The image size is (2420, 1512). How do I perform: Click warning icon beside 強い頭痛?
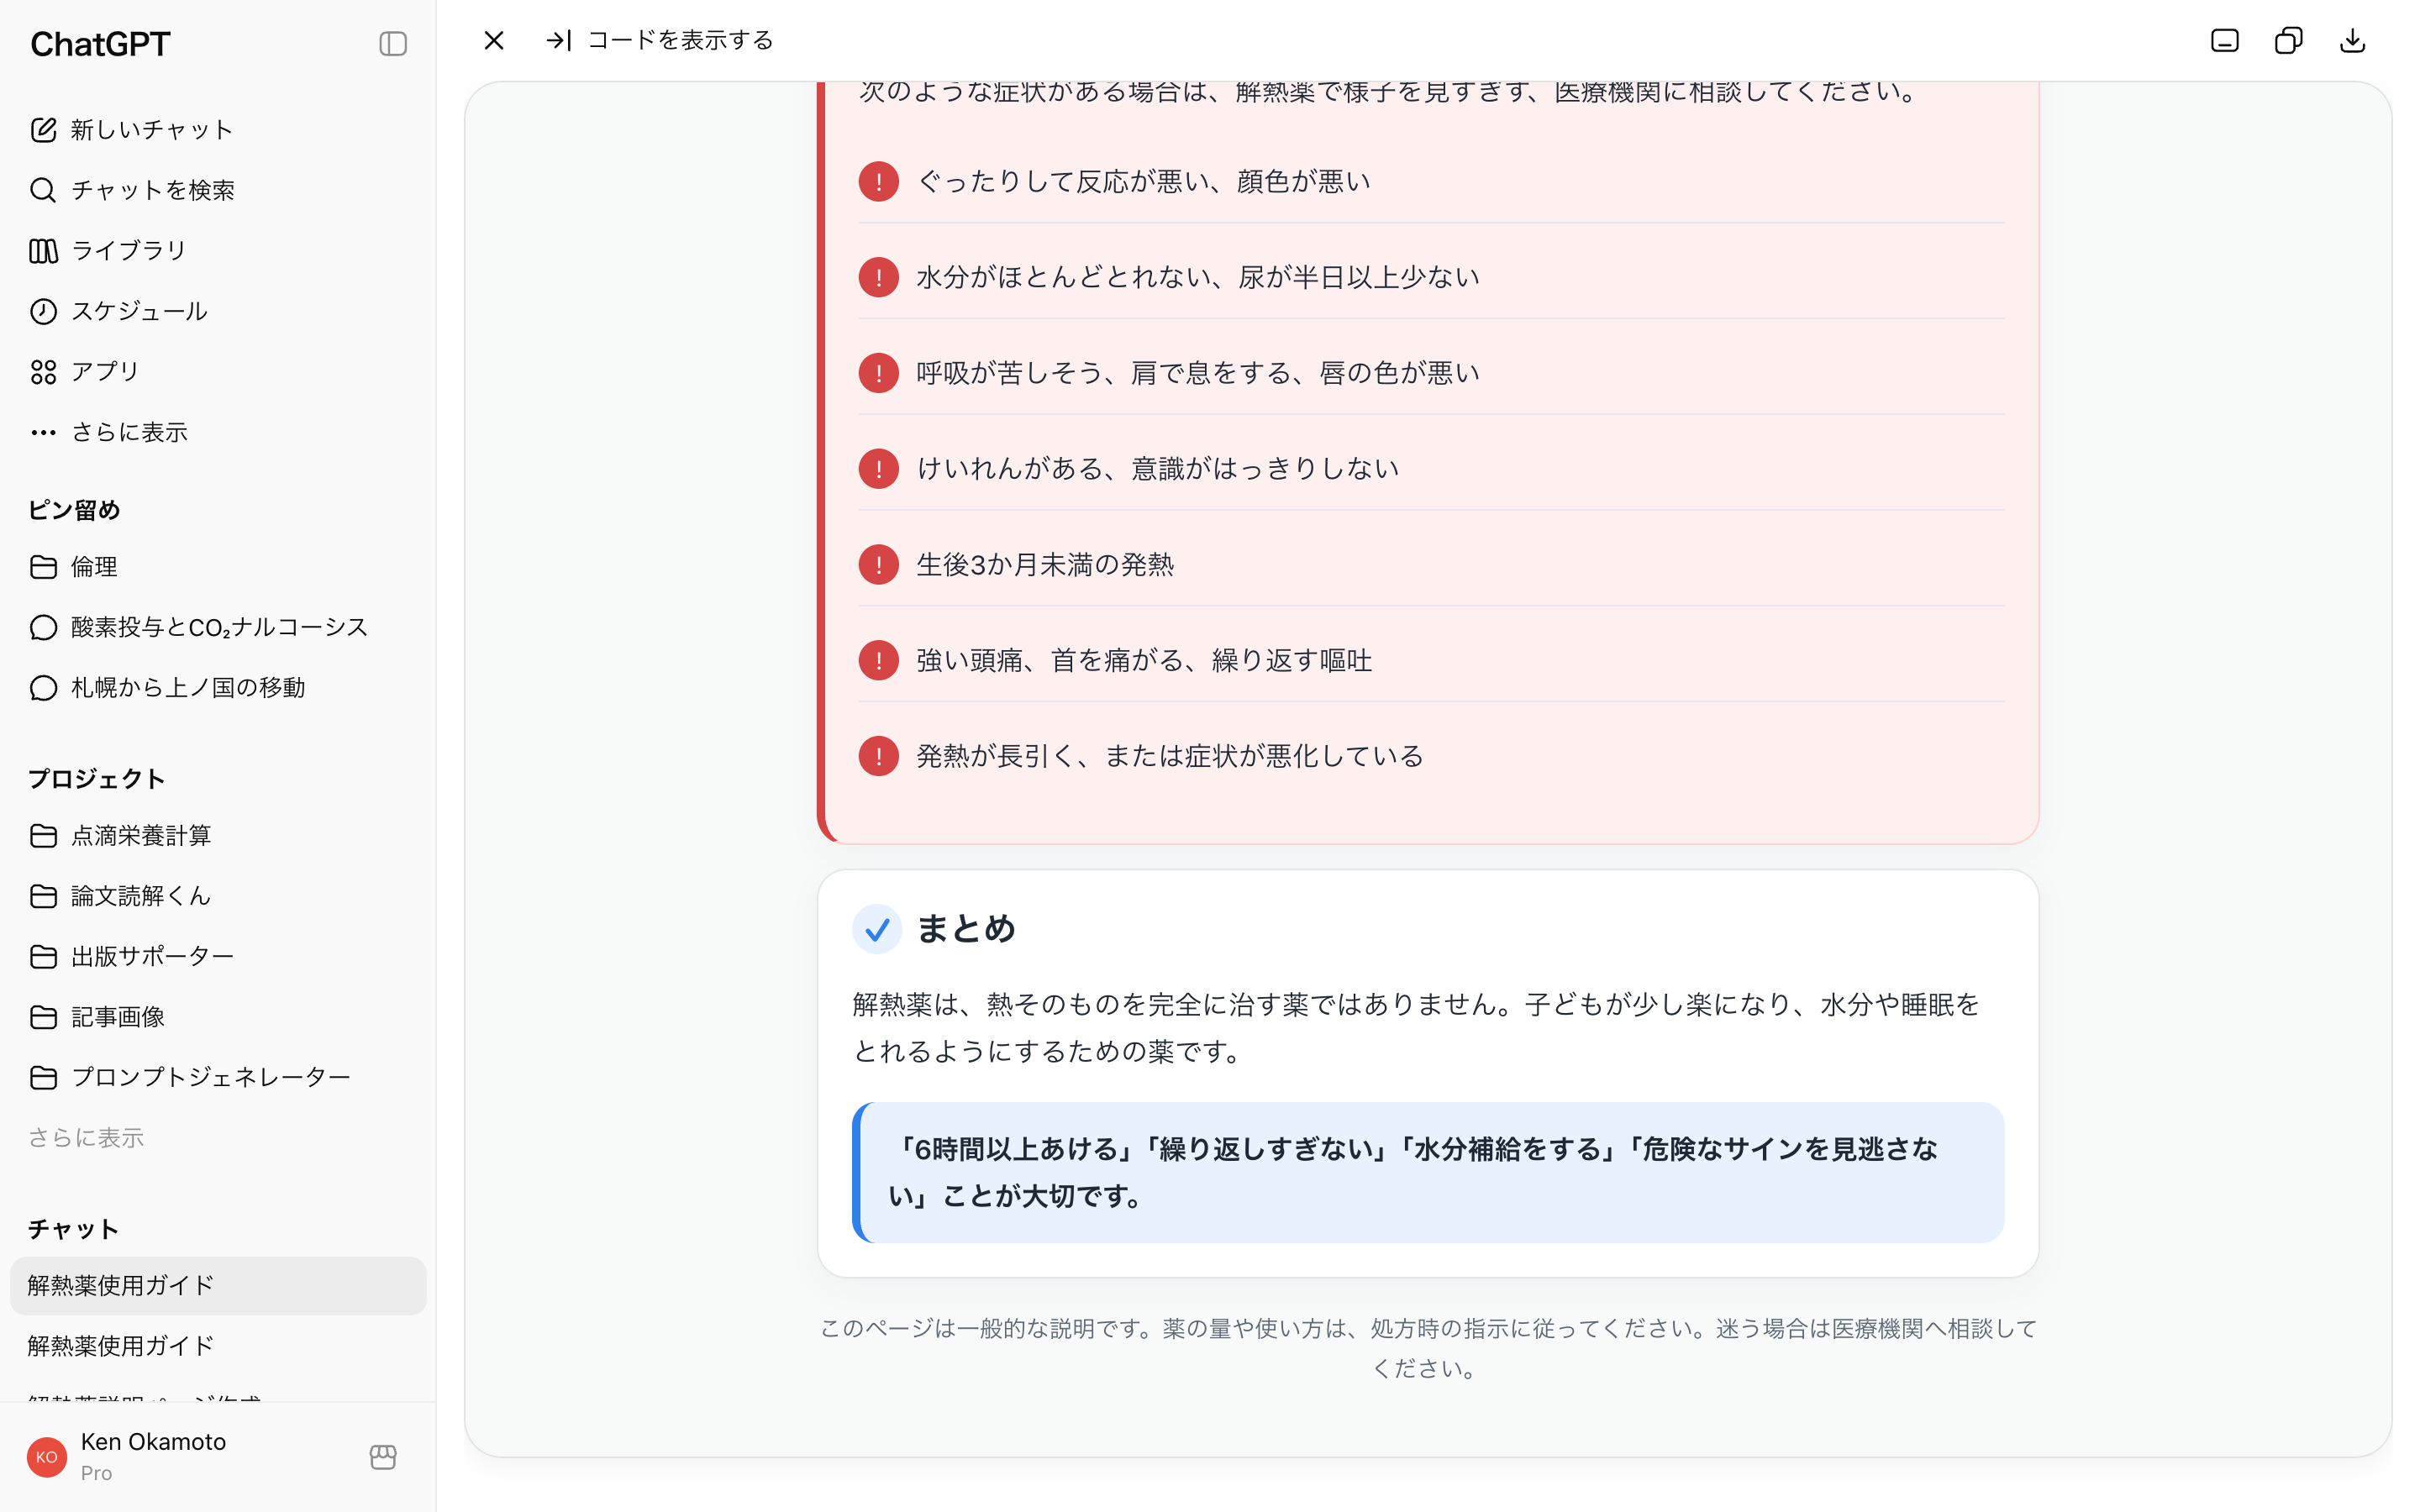click(878, 660)
